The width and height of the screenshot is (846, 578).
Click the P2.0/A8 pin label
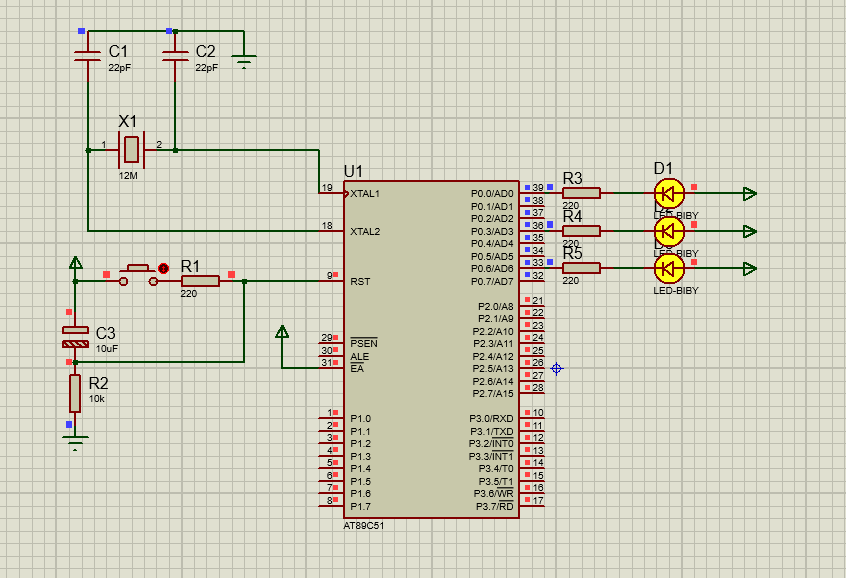pyautogui.click(x=496, y=306)
